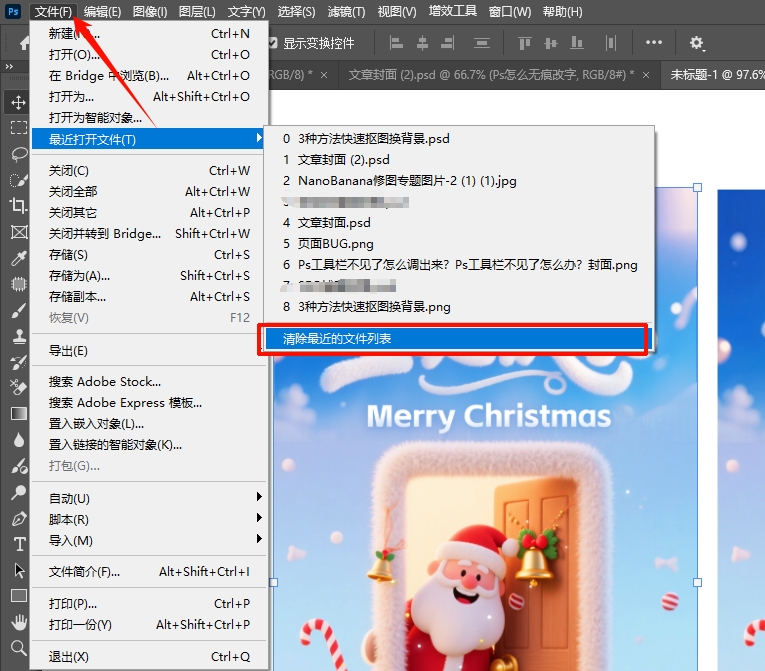Select the Hand tool
The image size is (765, 671).
click(x=18, y=622)
